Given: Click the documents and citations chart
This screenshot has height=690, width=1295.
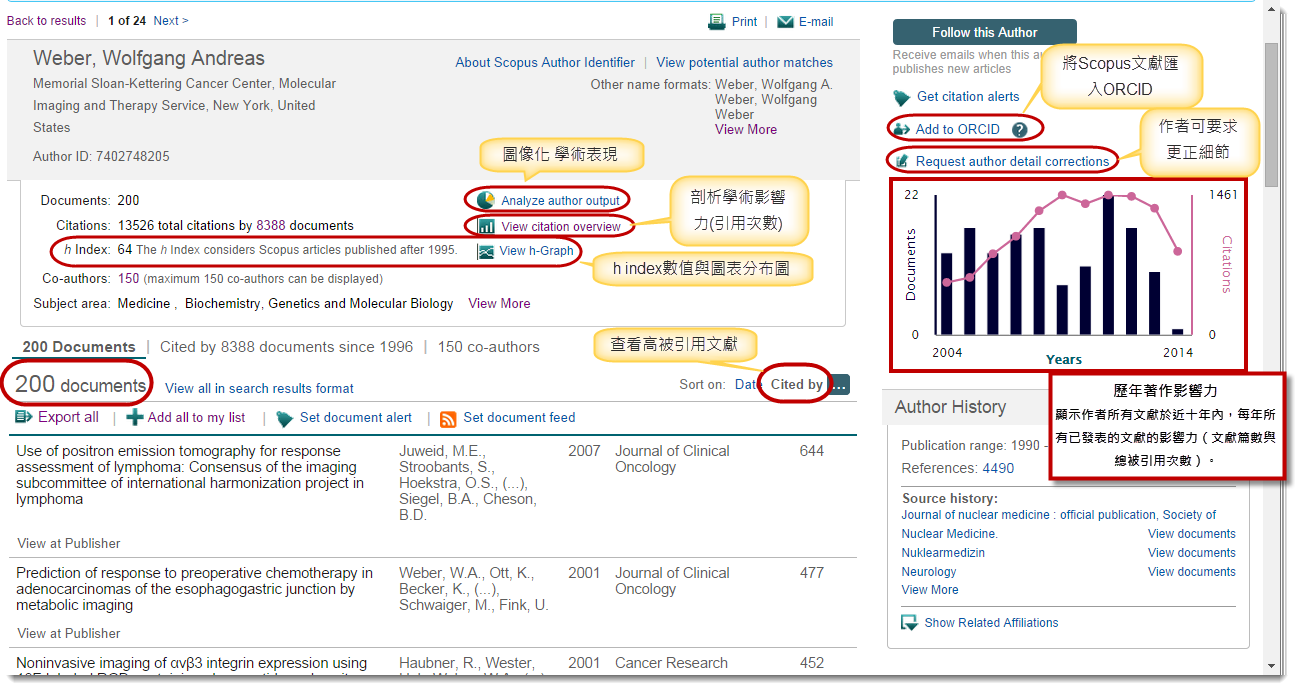Looking at the screenshot, I should 1068,274.
